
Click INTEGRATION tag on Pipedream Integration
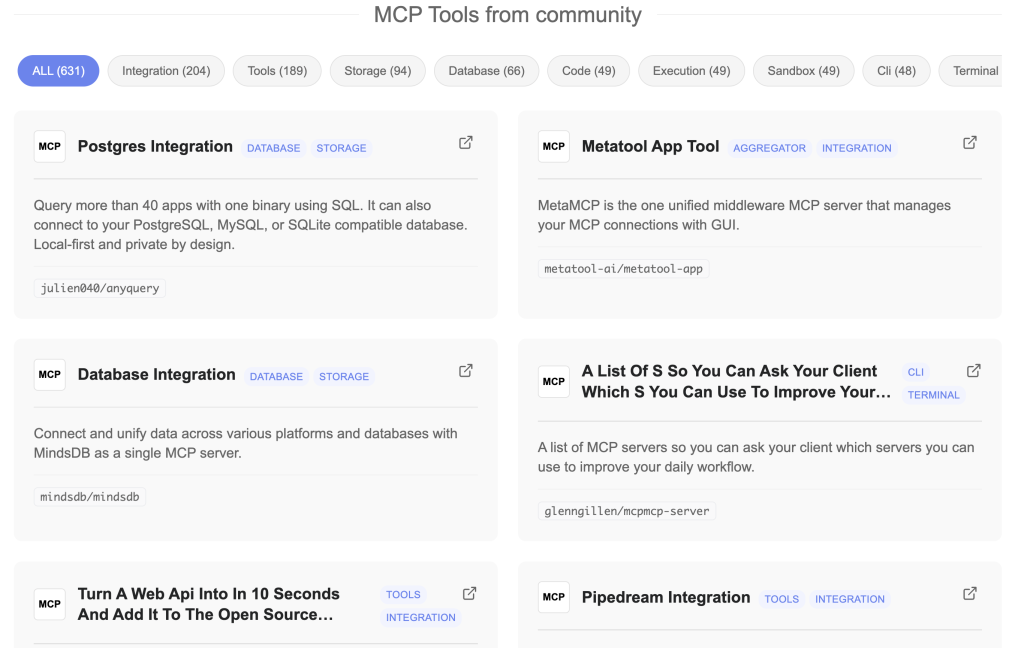[x=850, y=599]
